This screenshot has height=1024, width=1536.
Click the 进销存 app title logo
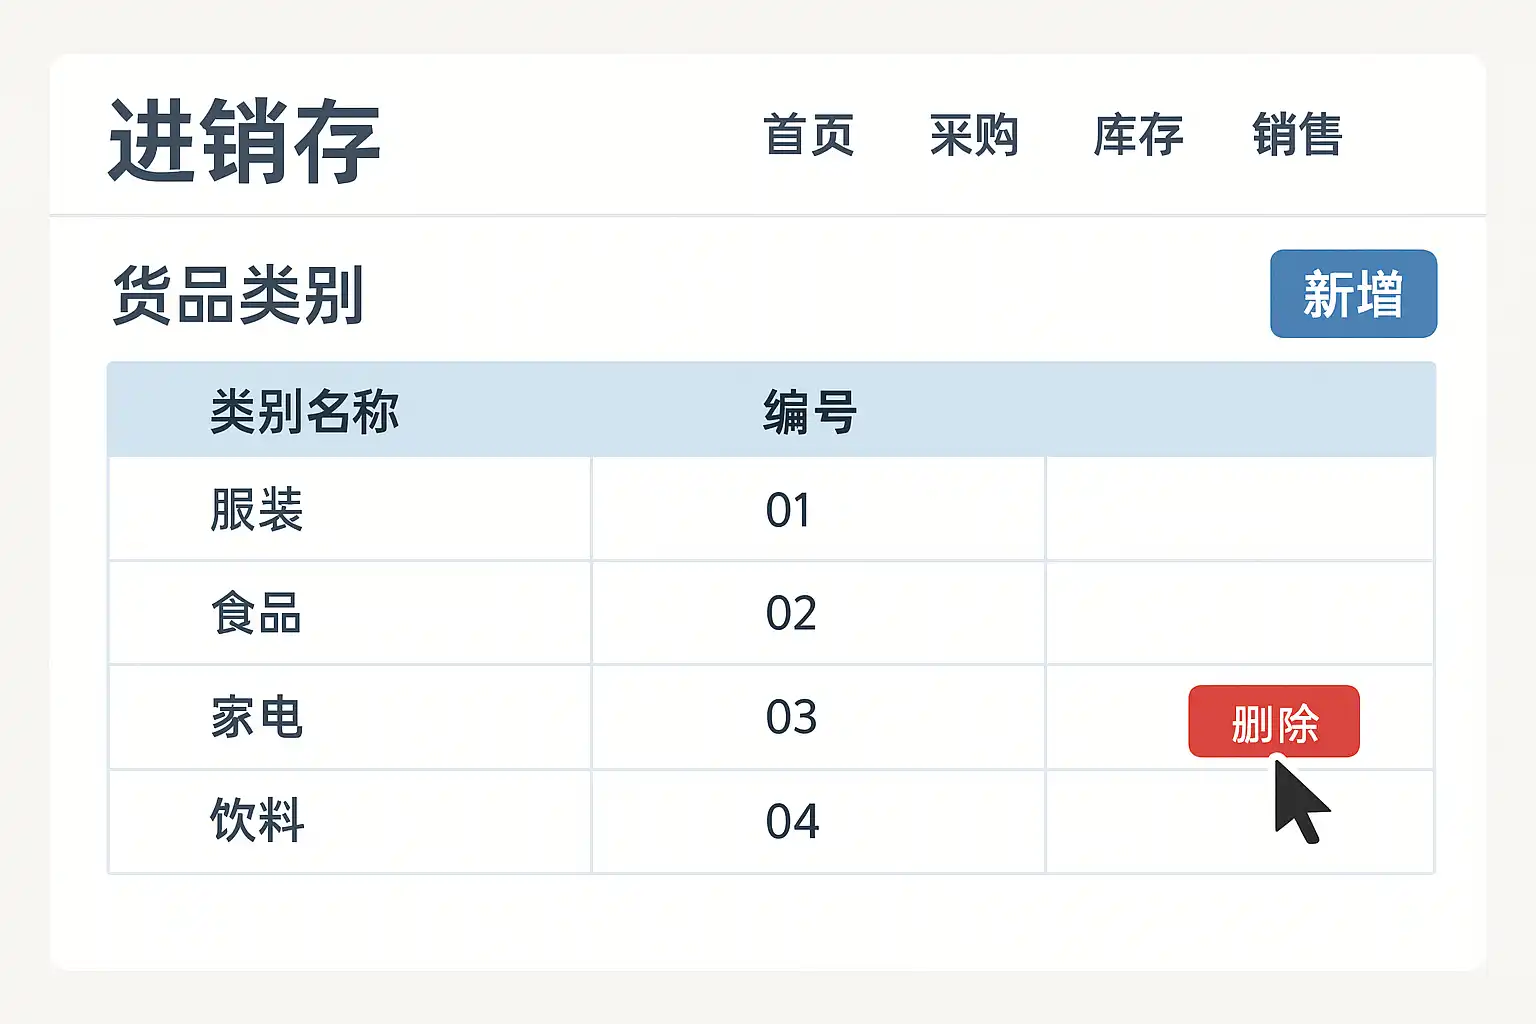click(244, 141)
